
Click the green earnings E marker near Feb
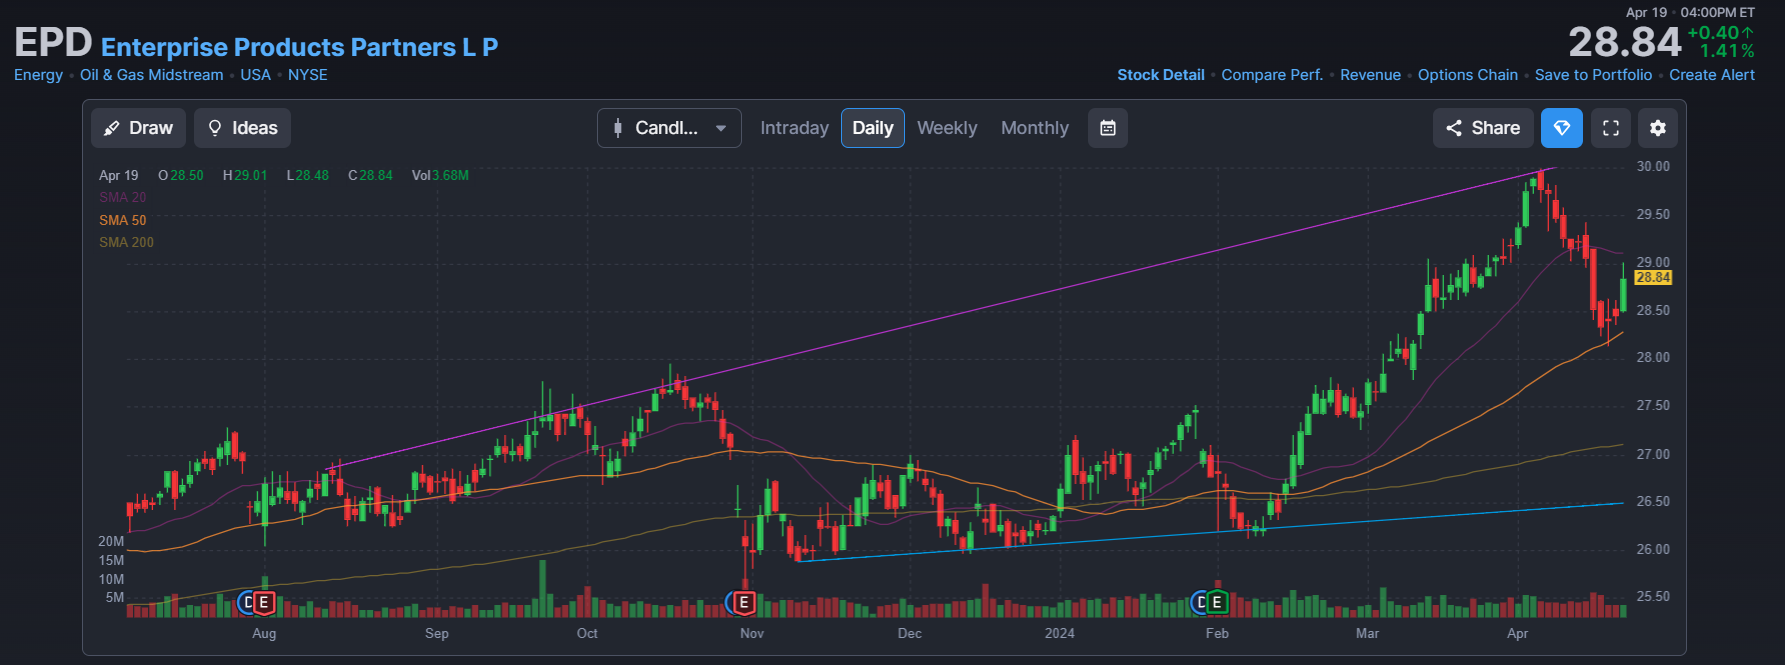tap(1217, 603)
